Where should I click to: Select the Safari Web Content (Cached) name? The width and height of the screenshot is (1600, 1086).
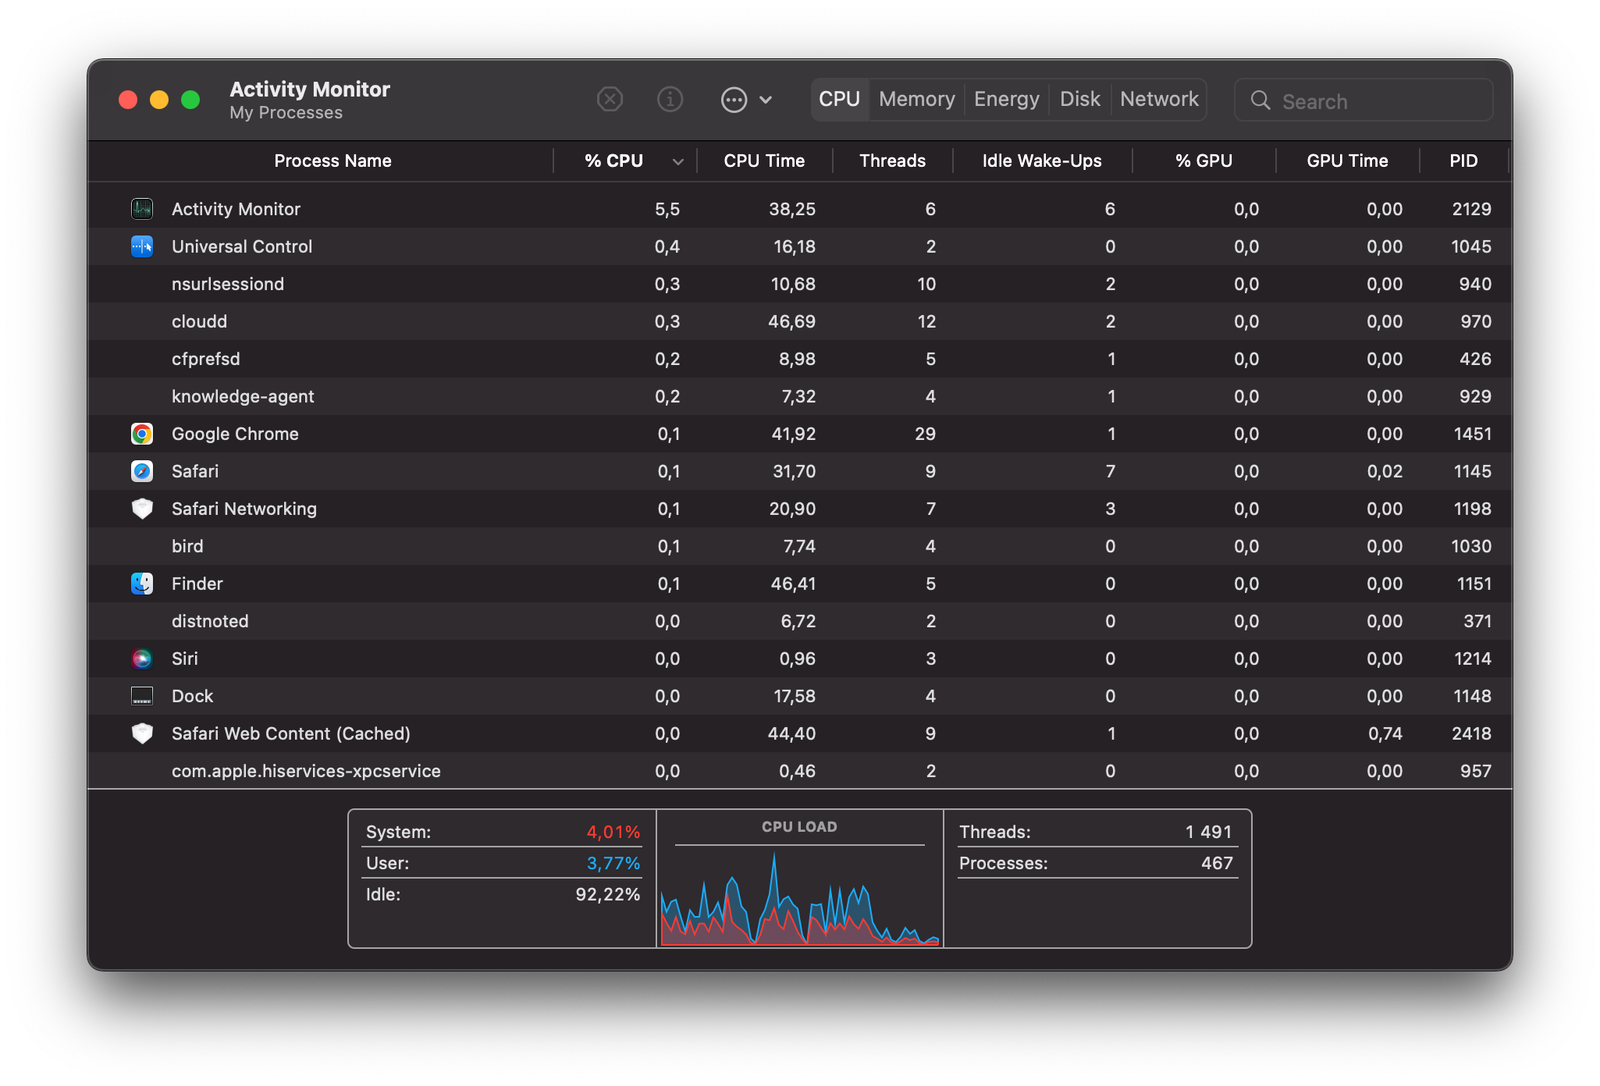(291, 734)
